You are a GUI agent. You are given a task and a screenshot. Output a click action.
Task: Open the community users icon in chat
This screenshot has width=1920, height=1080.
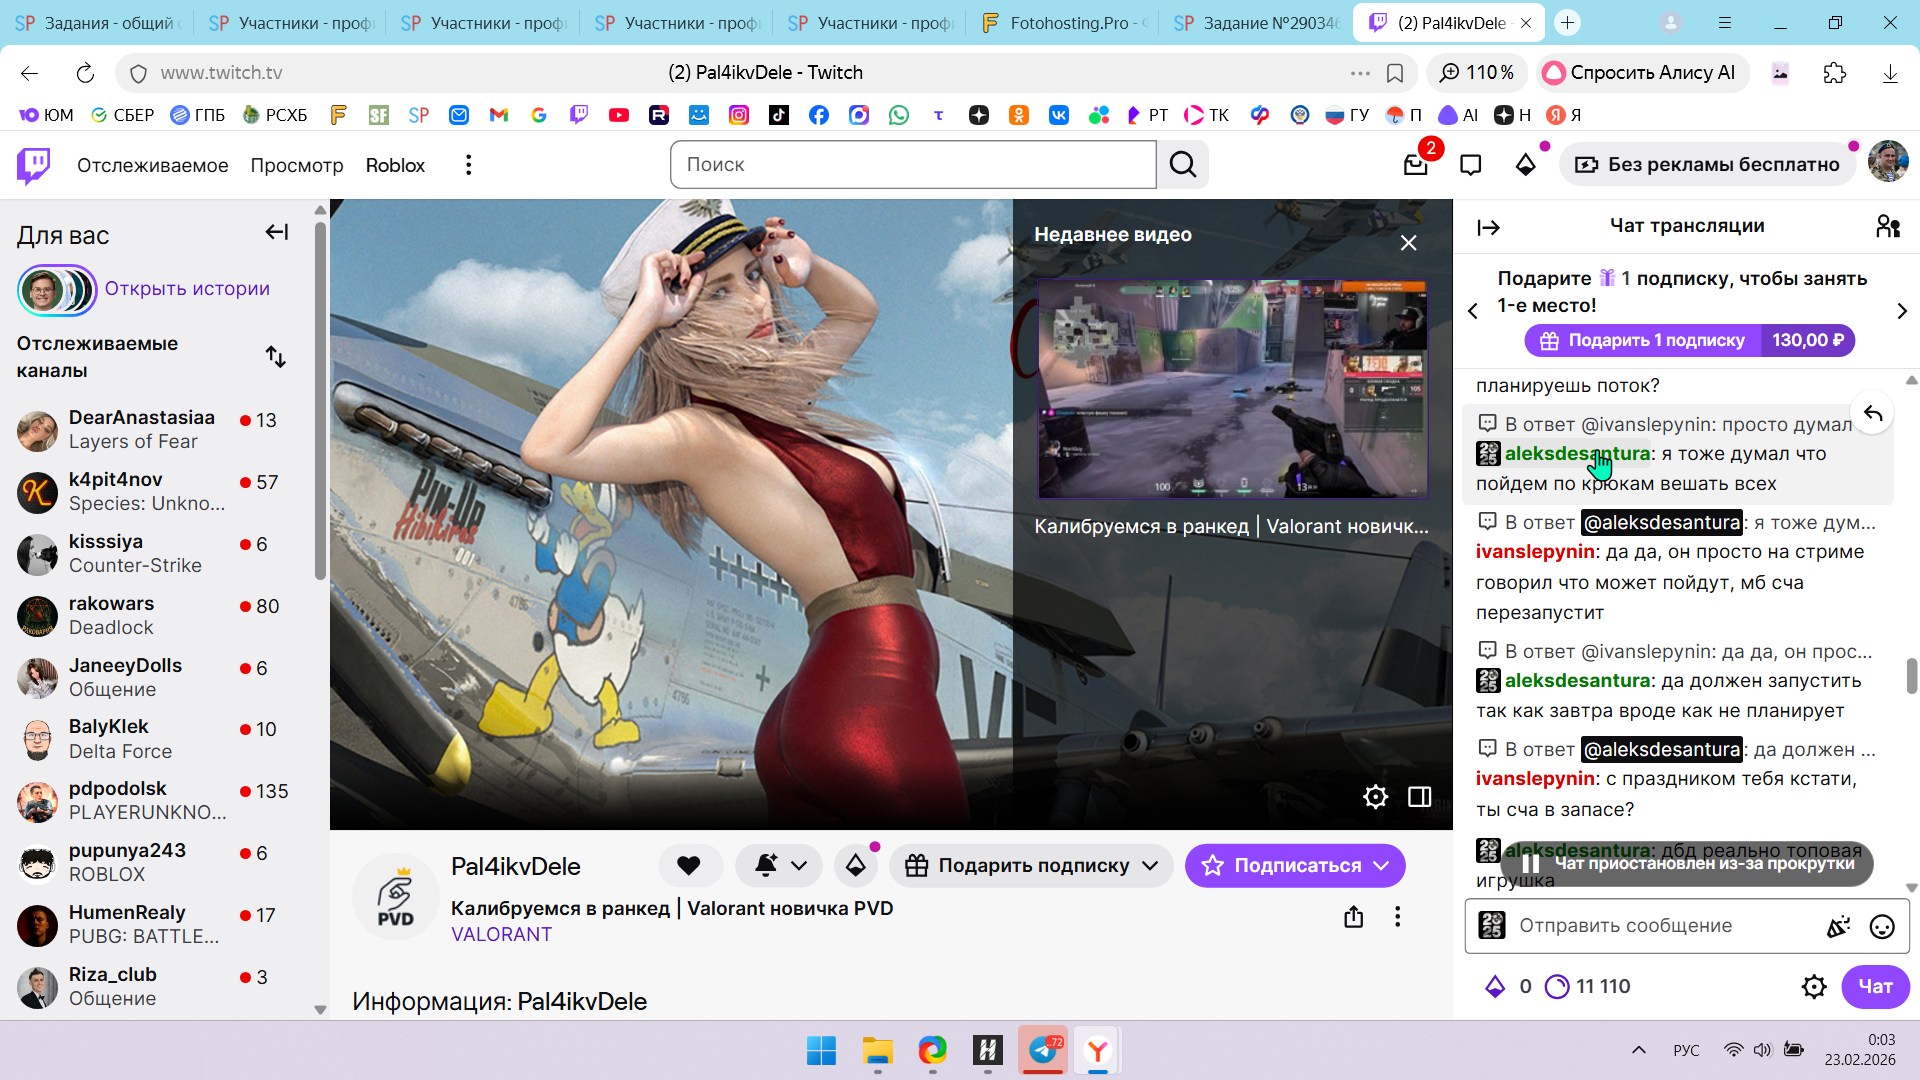[1887, 227]
